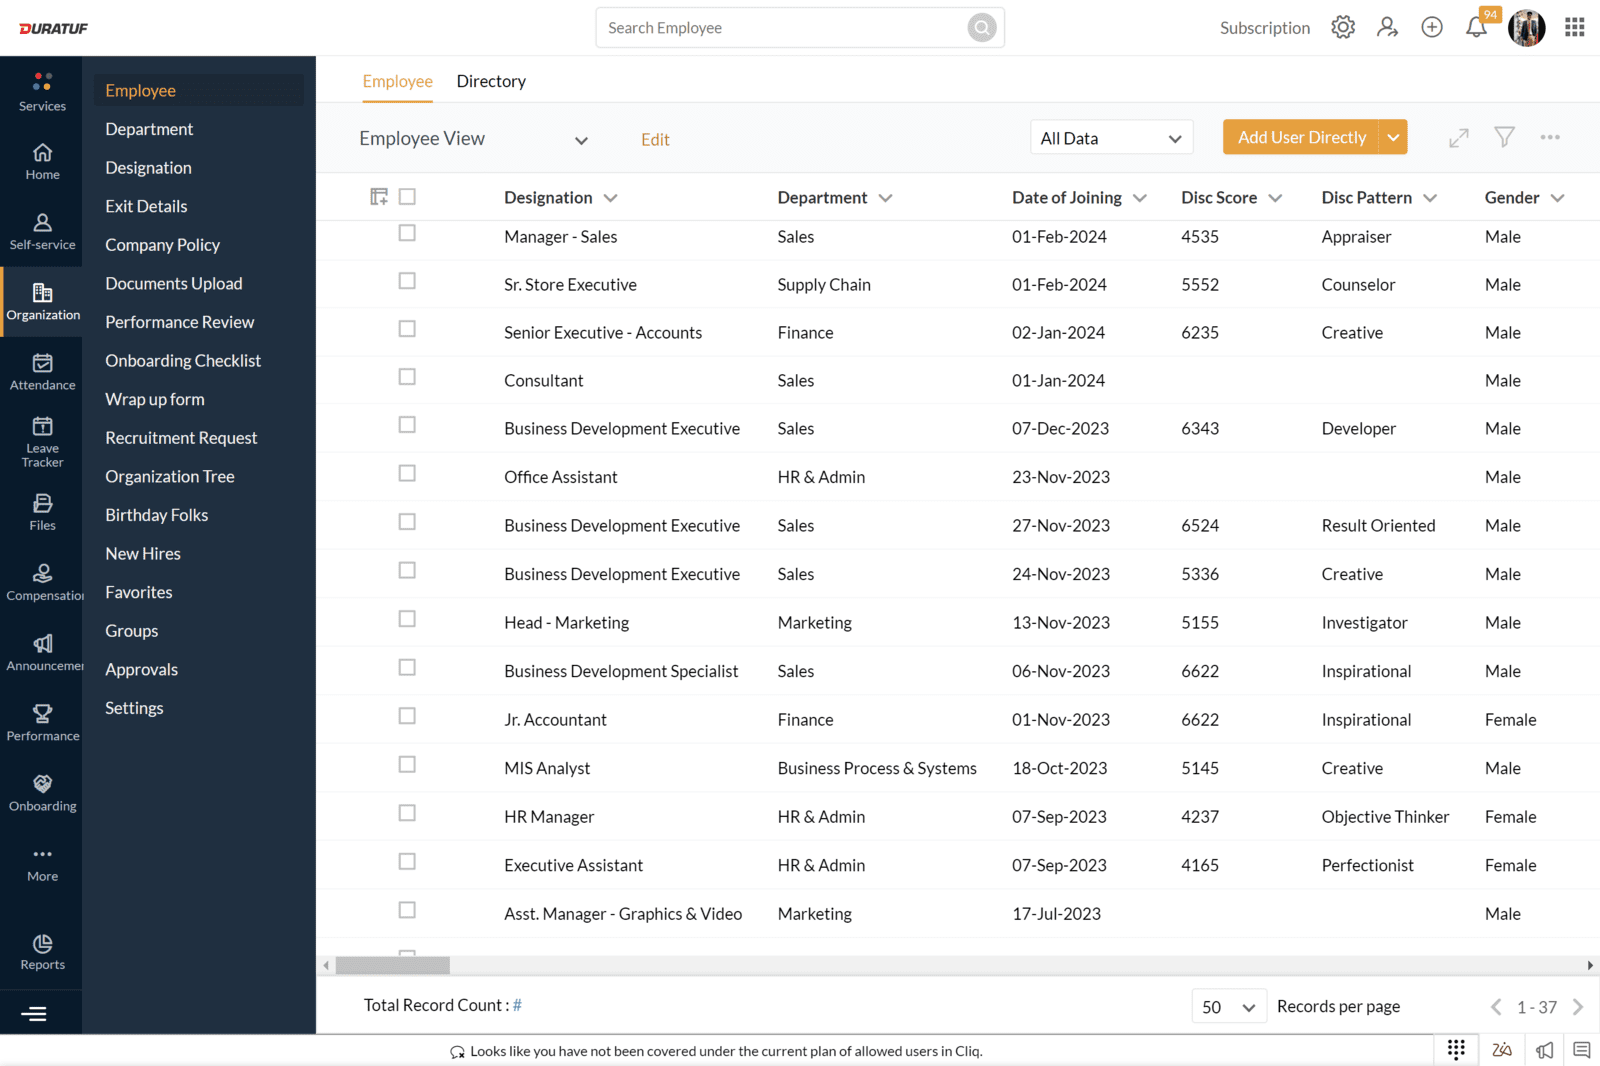This screenshot has height=1066, width=1600.
Task: Open Announcements megaphone icon in sidebar
Action: point(42,644)
